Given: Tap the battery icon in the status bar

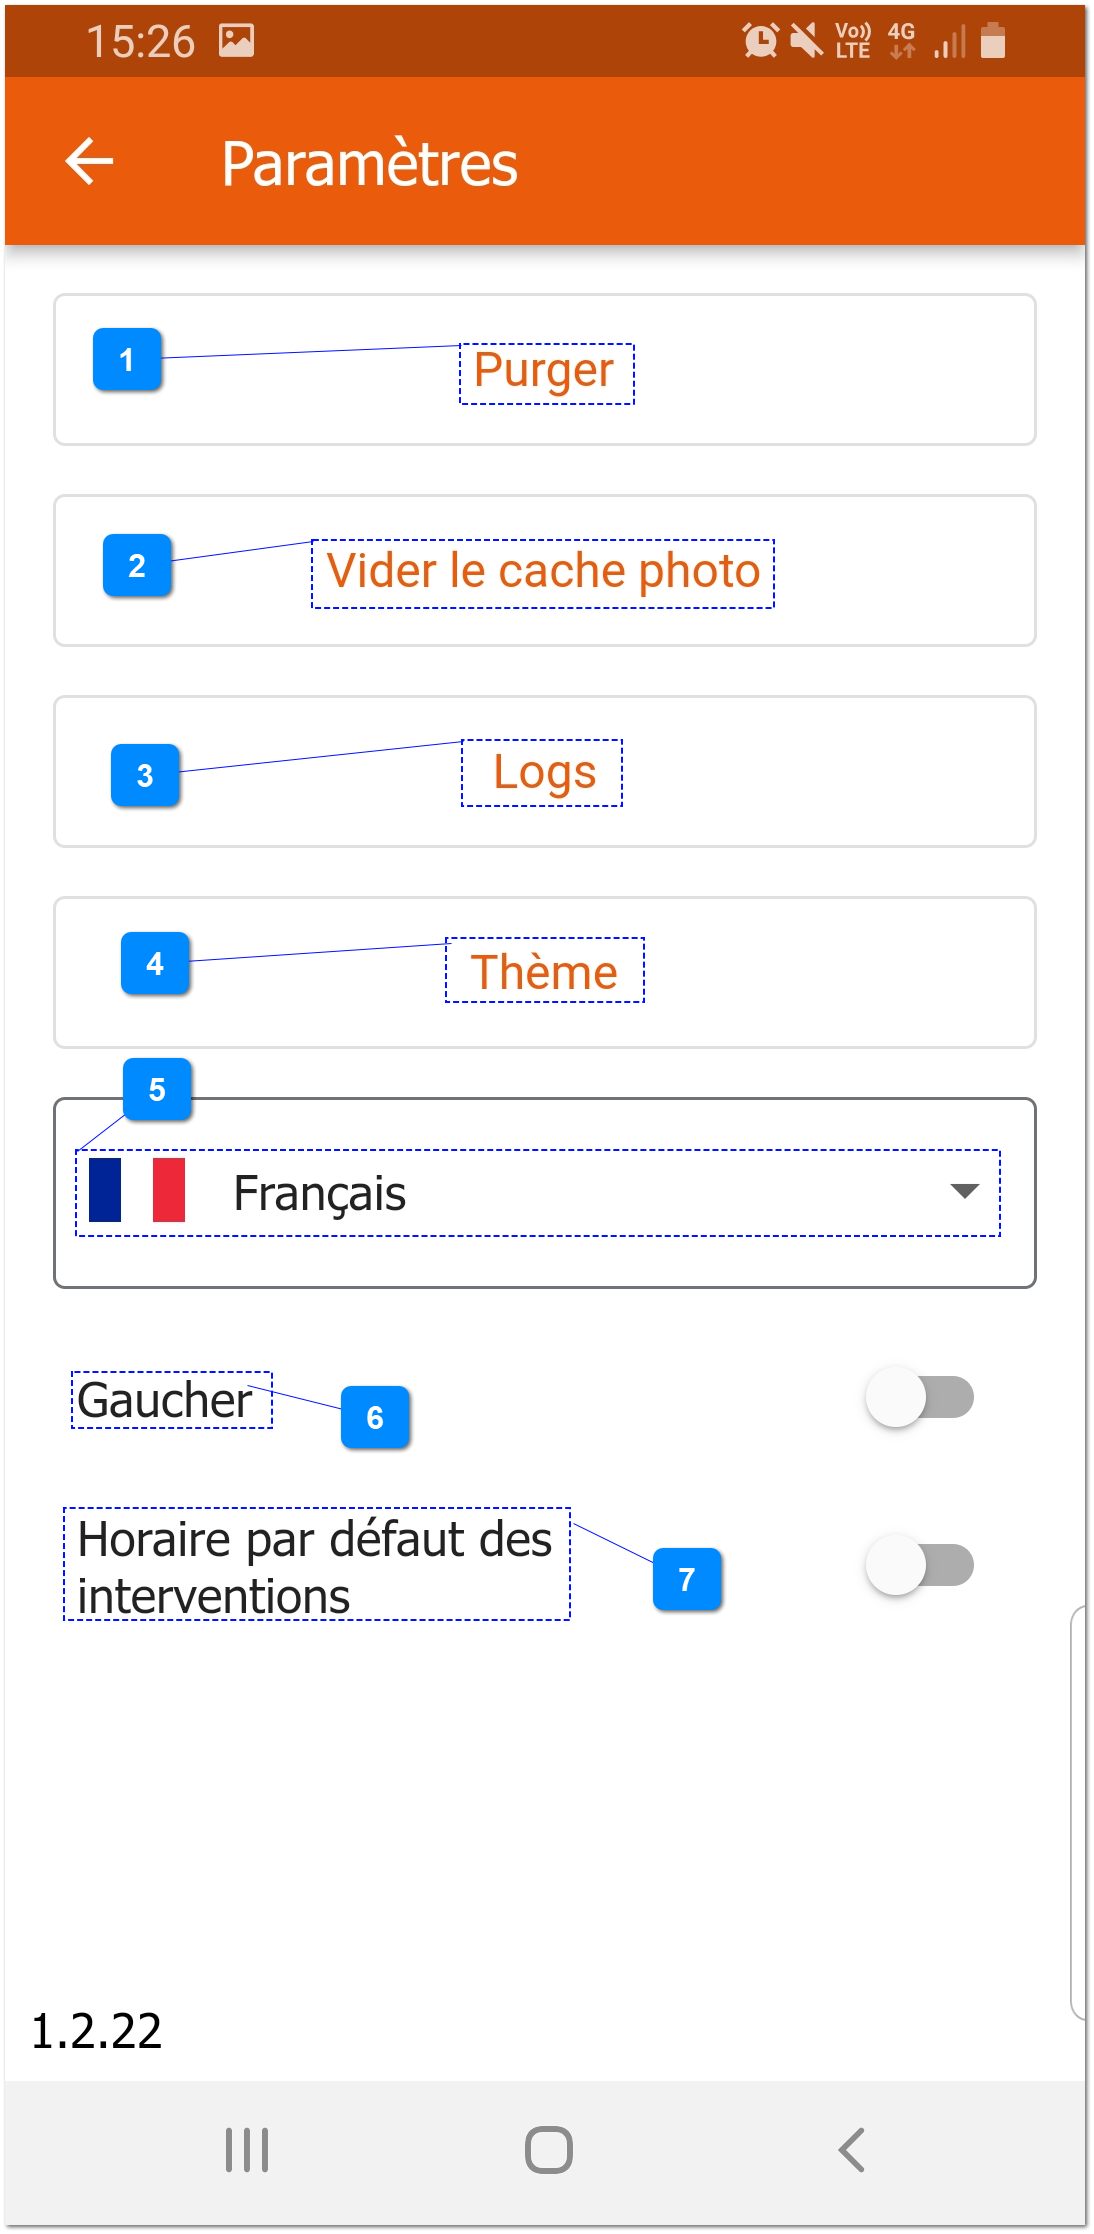Looking at the screenshot, I should (995, 40).
